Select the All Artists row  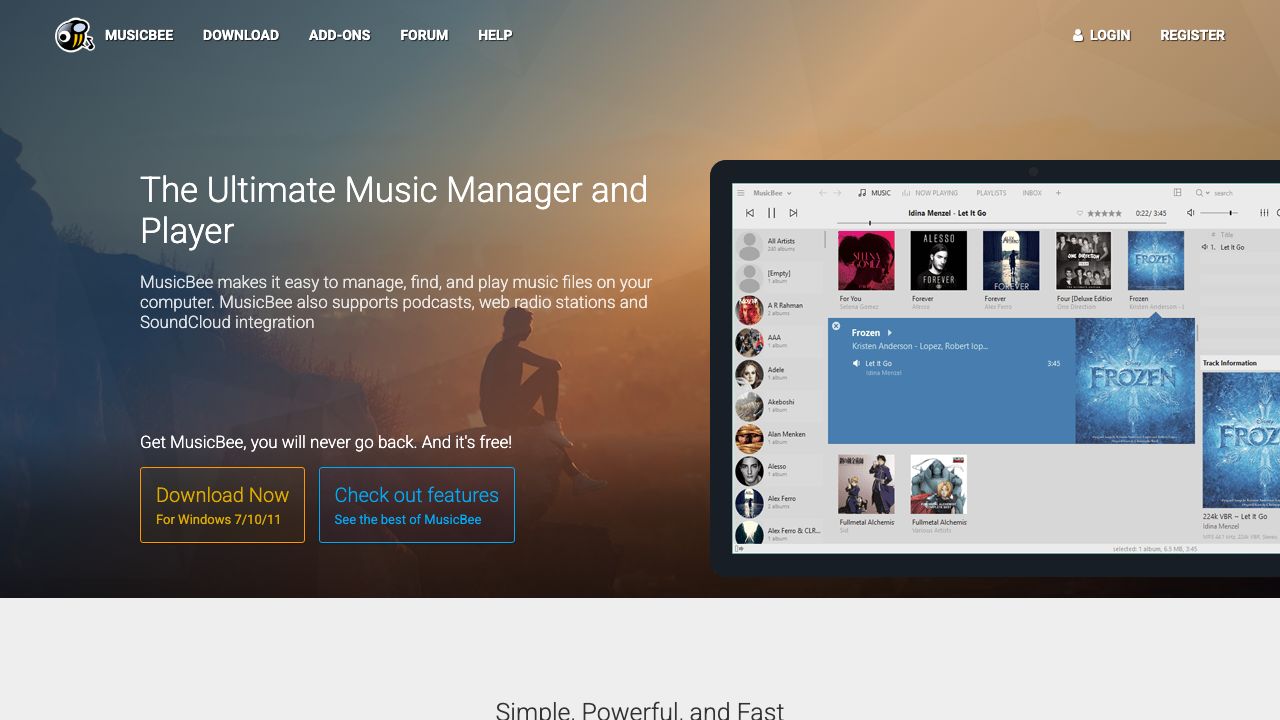coord(780,245)
